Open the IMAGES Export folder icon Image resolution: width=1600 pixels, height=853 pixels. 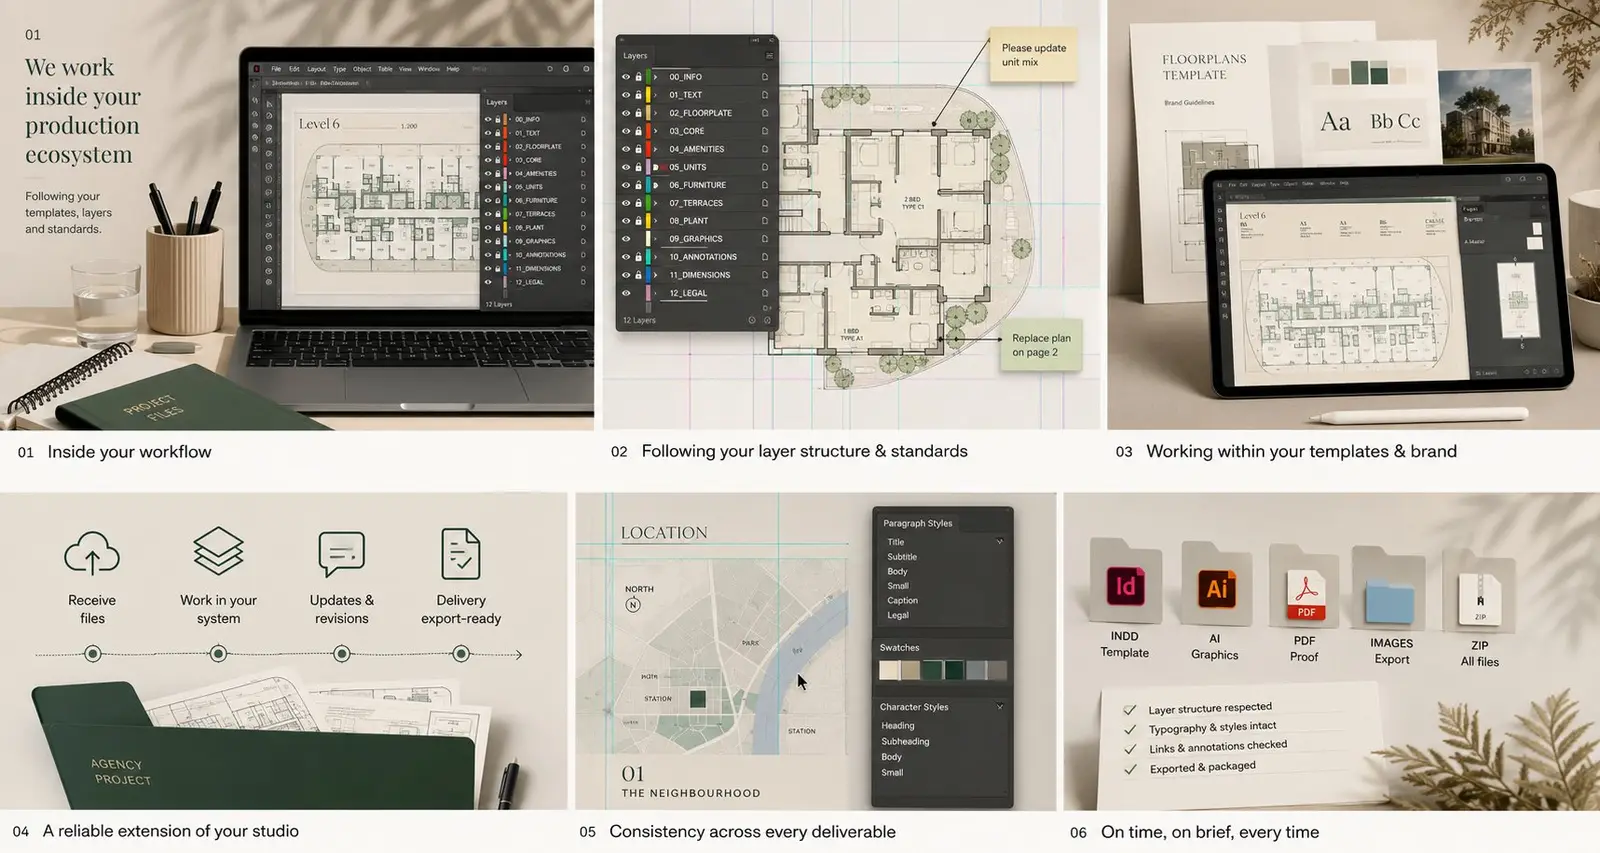pyautogui.click(x=1390, y=591)
